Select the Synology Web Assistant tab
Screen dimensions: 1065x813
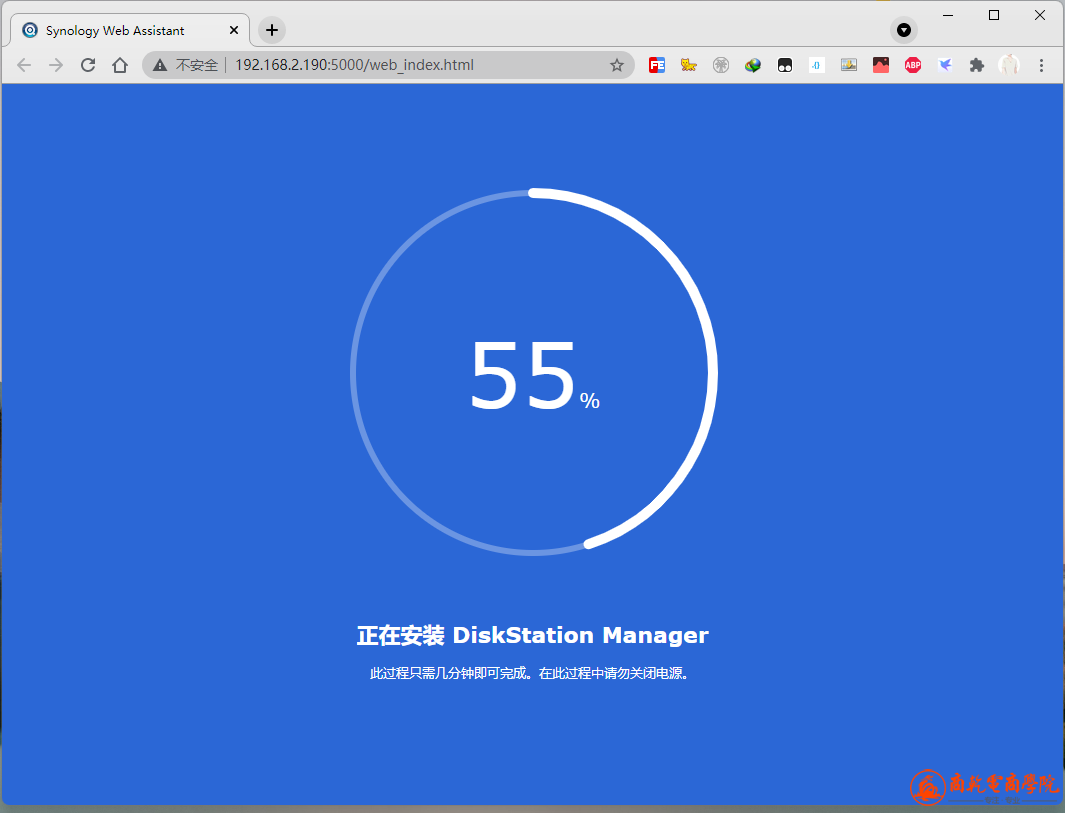click(x=130, y=31)
